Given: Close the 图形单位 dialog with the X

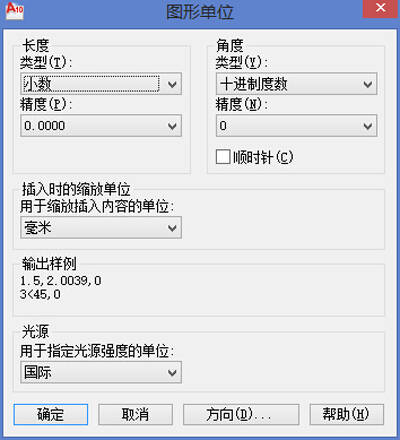Looking at the screenshot, I should 380,8.
